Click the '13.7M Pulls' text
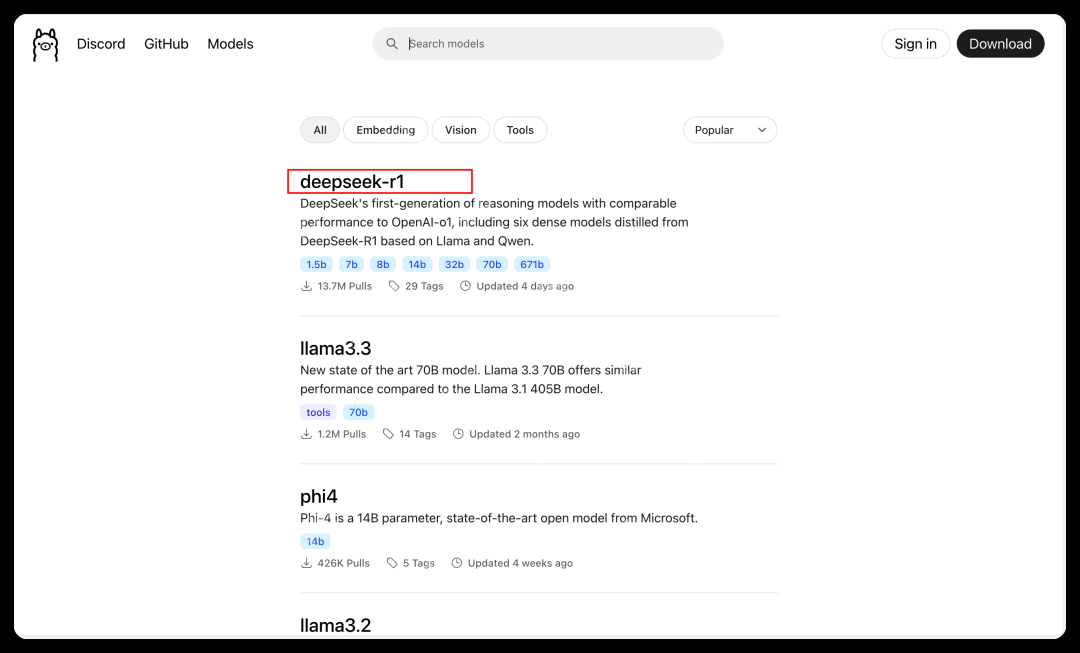Viewport: 1080px width, 653px height. tap(344, 286)
